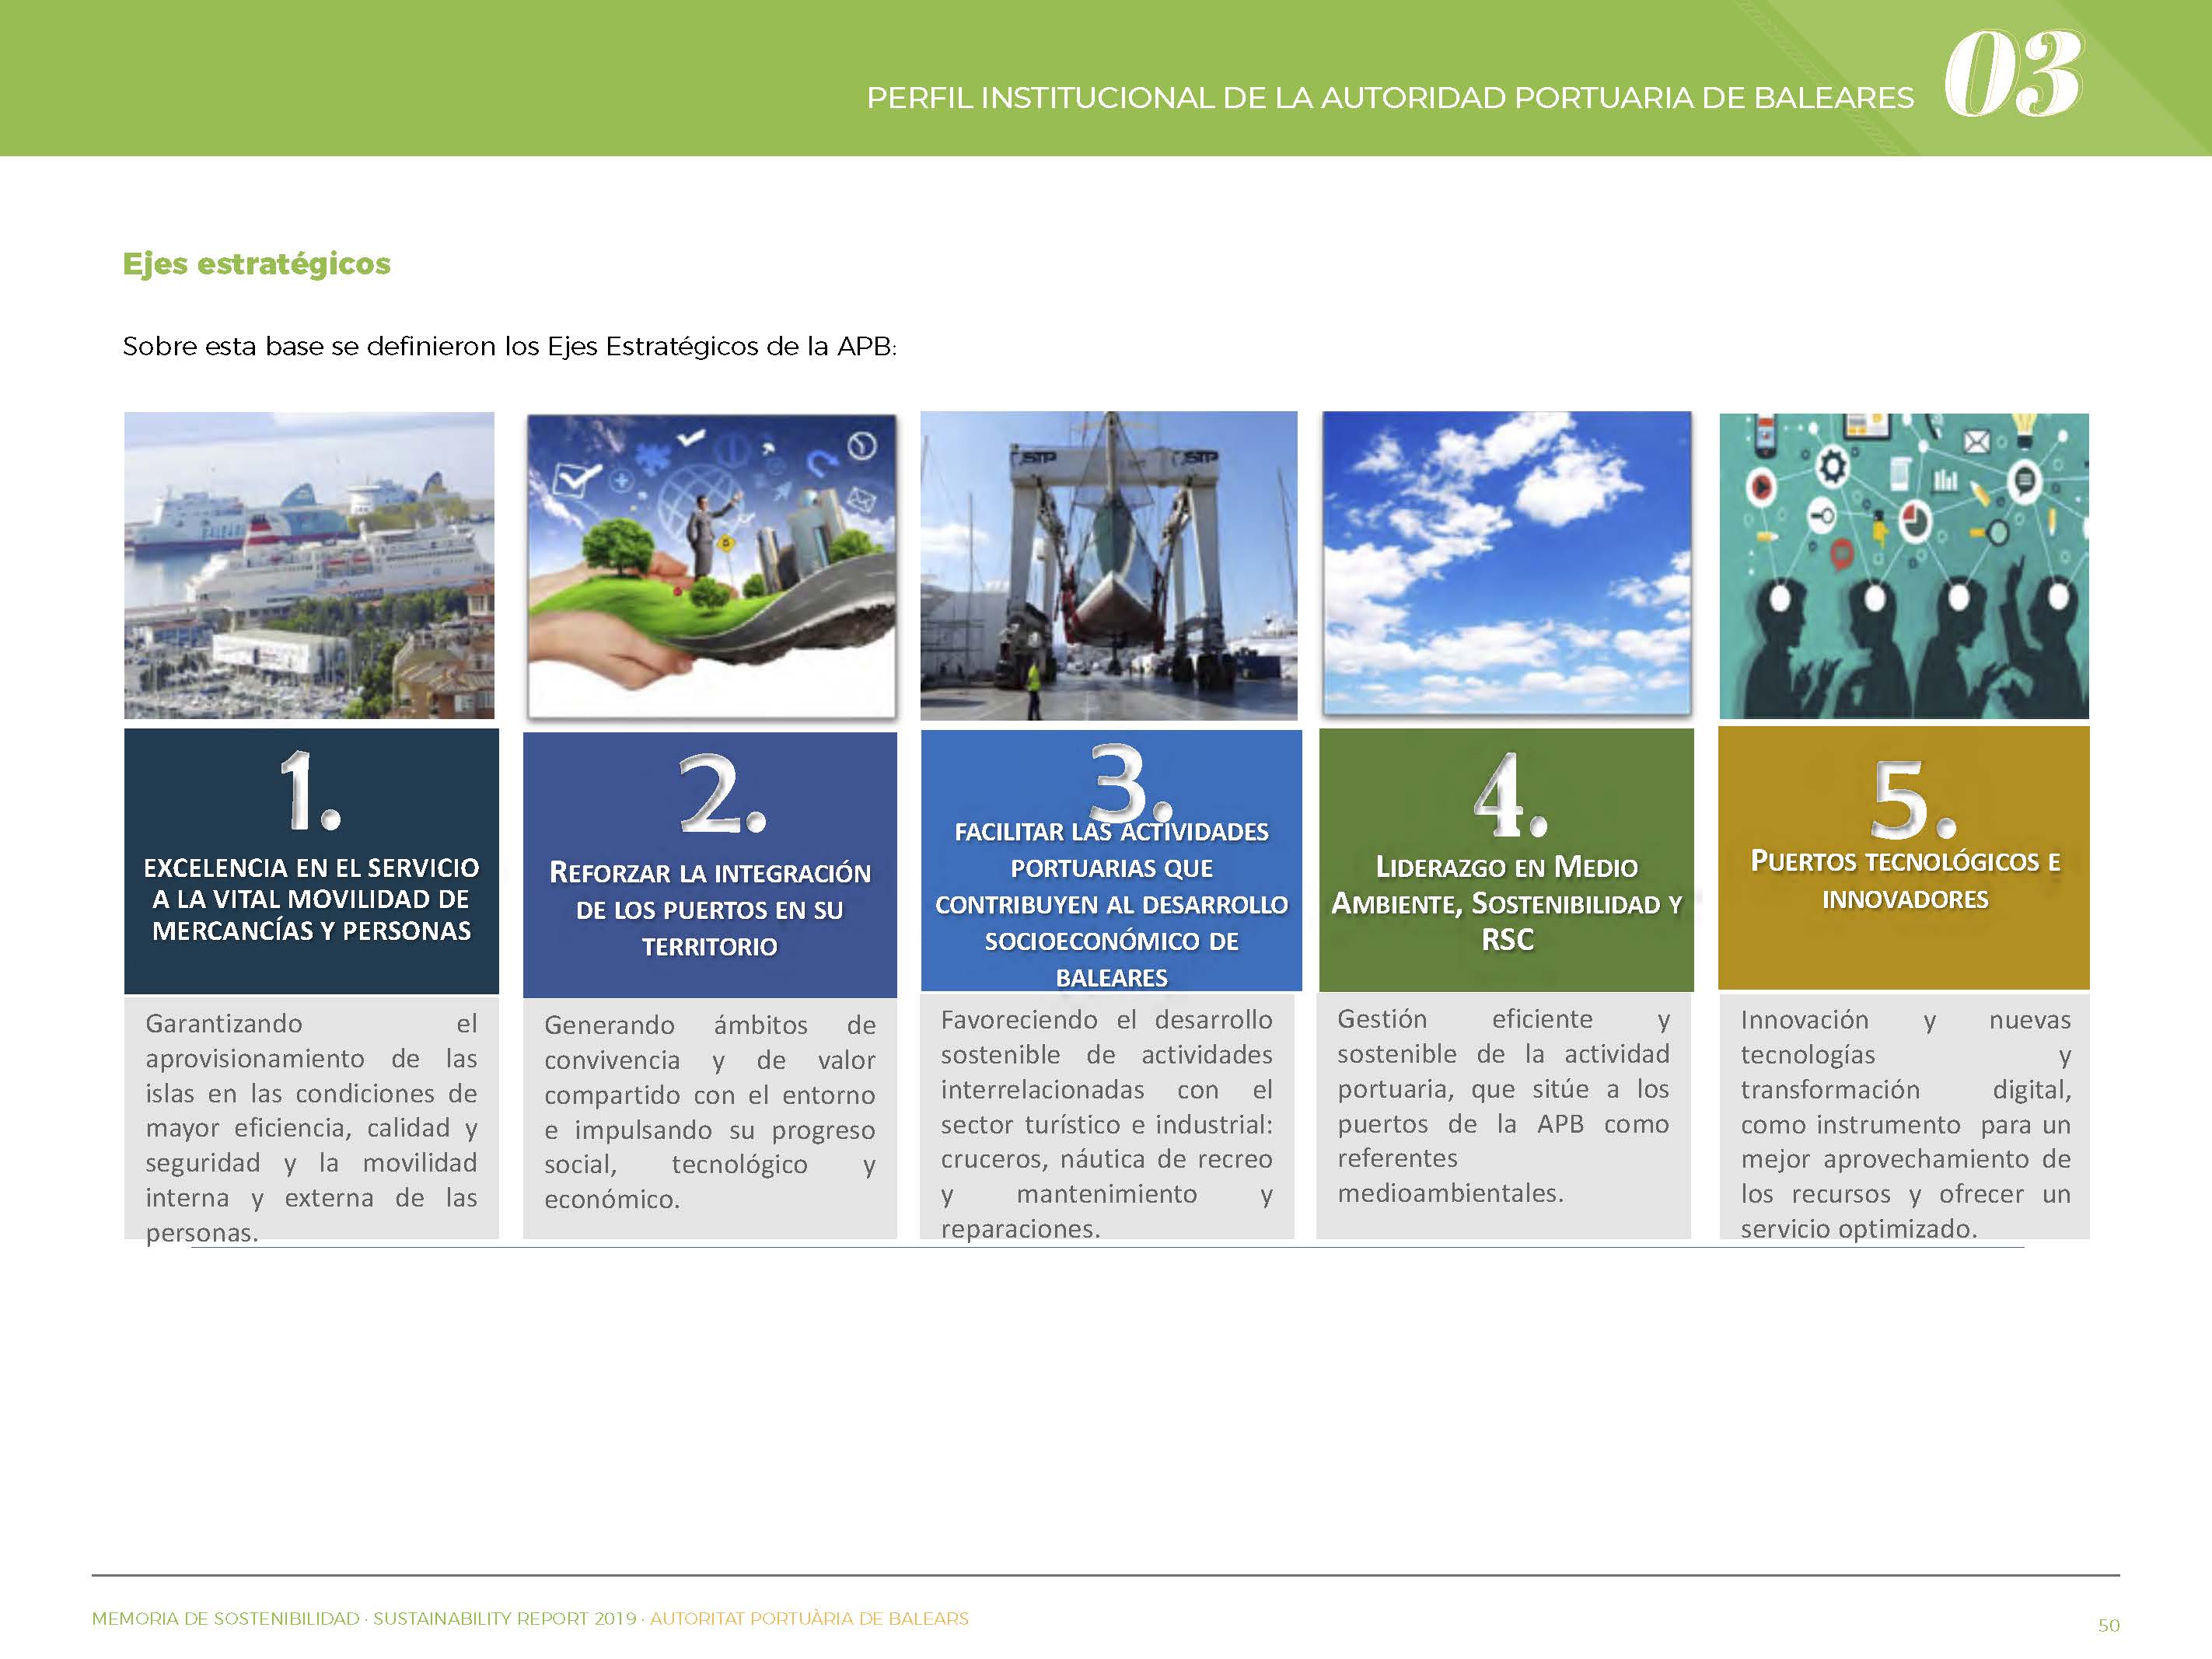Viewport: 2212px width, 1659px height.
Task: Open the boat travel lift photo
Action: click(x=1108, y=566)
